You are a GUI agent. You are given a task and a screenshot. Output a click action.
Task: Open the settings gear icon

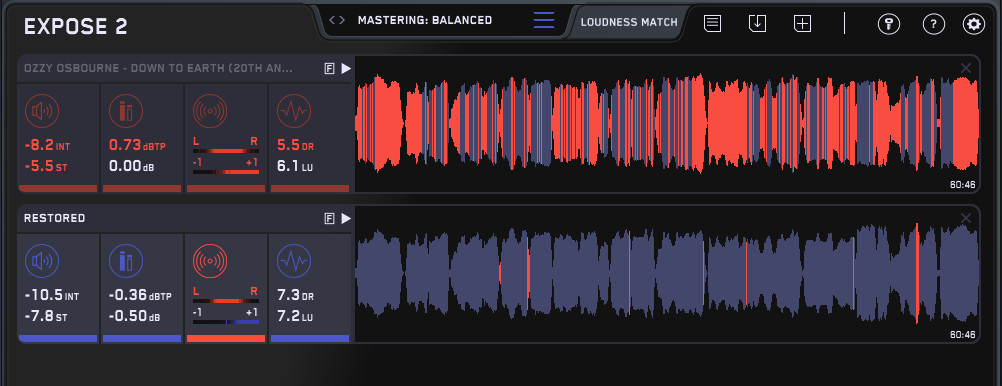pyautogui.click(x=974, y=24)
